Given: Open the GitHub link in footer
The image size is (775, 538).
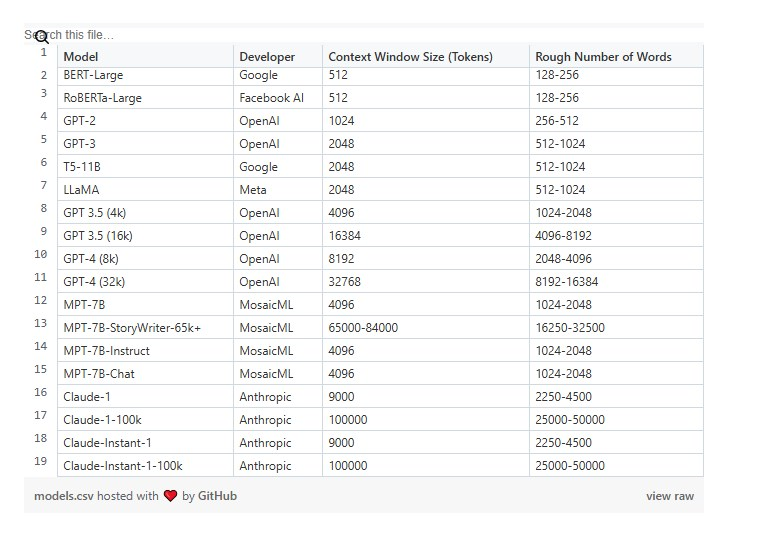Looking at the screenshot, I should click(217, 496).
